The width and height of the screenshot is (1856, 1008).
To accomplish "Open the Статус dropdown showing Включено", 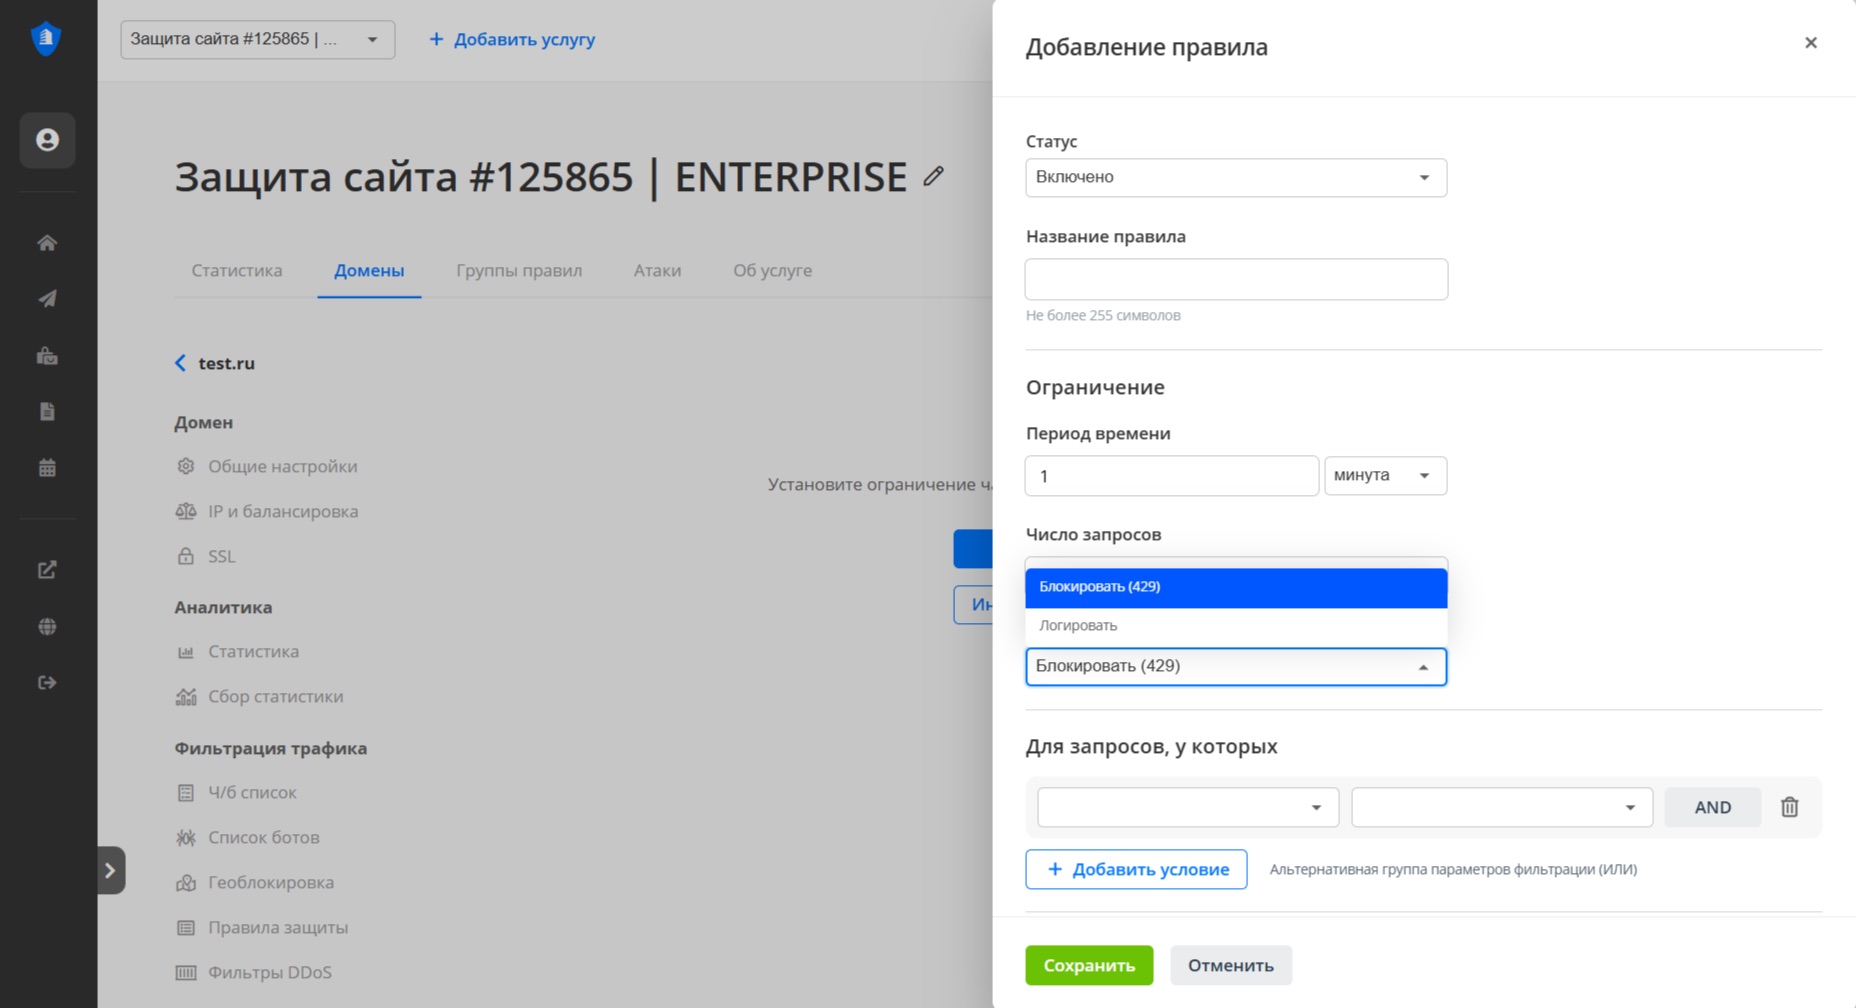I will [x=1235, y=178].
